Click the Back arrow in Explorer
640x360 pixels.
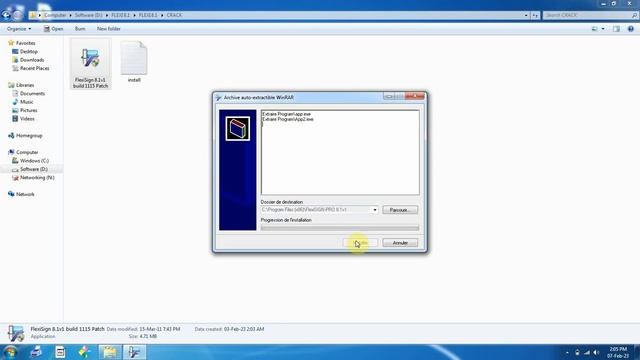pyautogui.click(x=6, y=15)
